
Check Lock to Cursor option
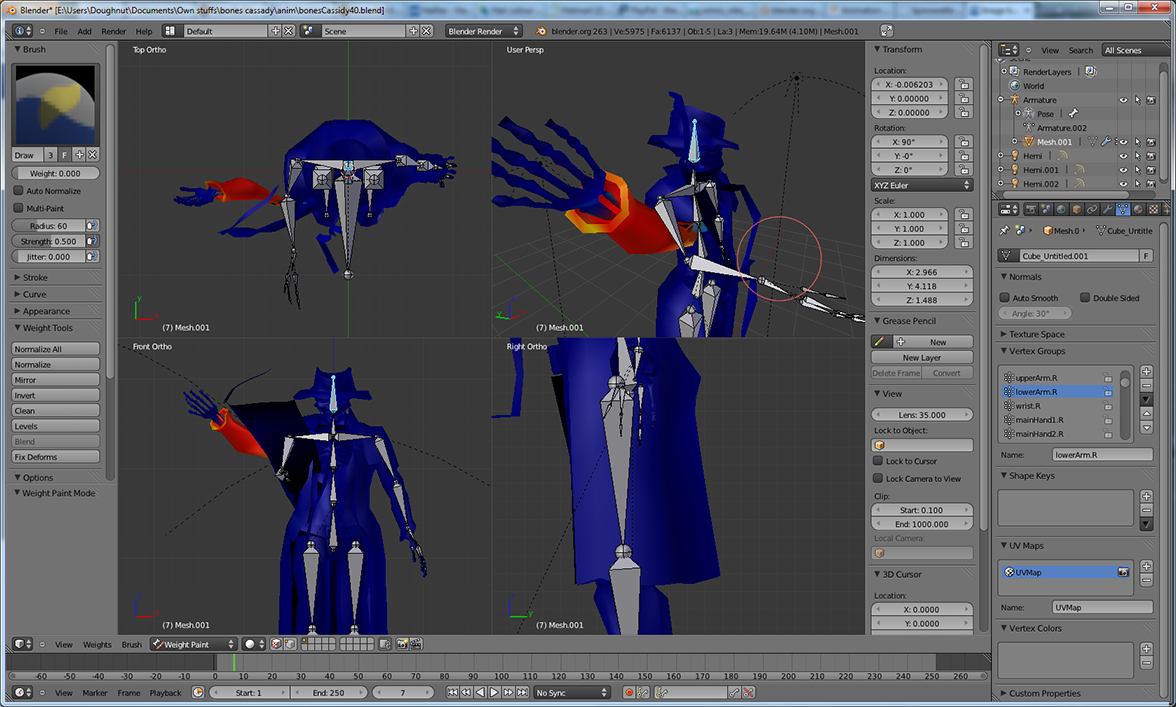[878, 461]
